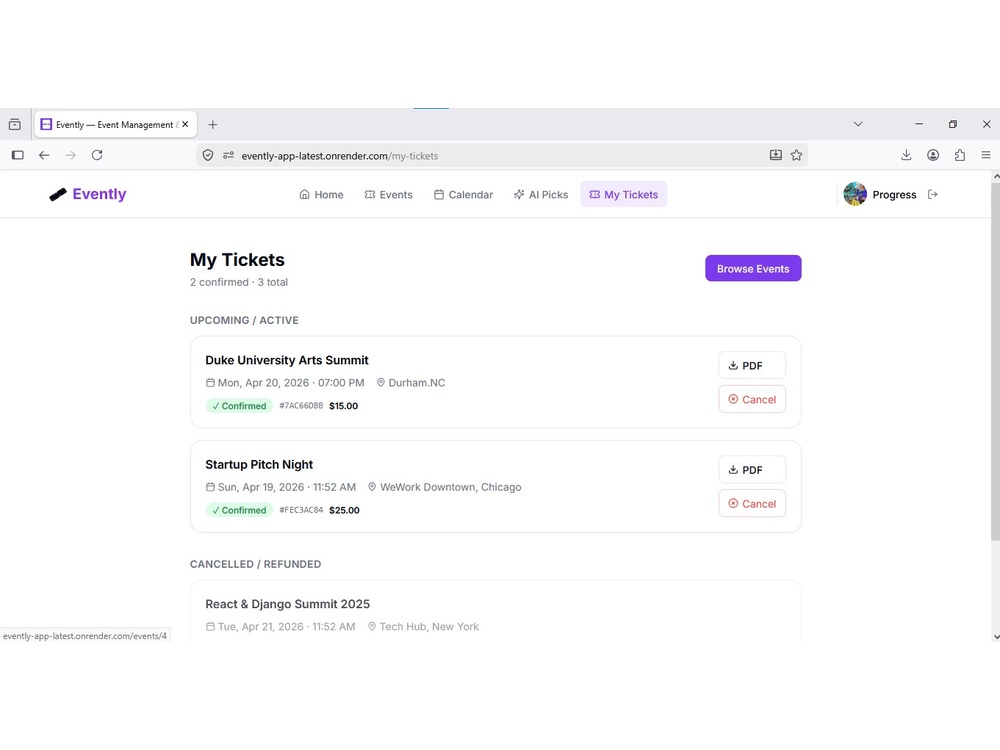Open the browser hamburger menu
This screenshot has height=750, width=1000.
click(x=986, y=155)
